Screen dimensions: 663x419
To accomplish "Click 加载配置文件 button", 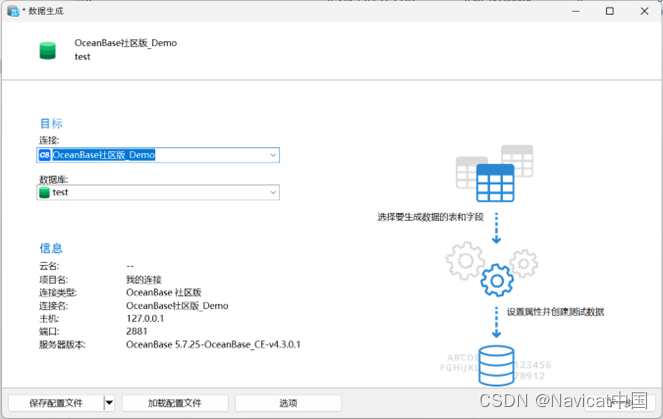I will [x=175, y=403].
